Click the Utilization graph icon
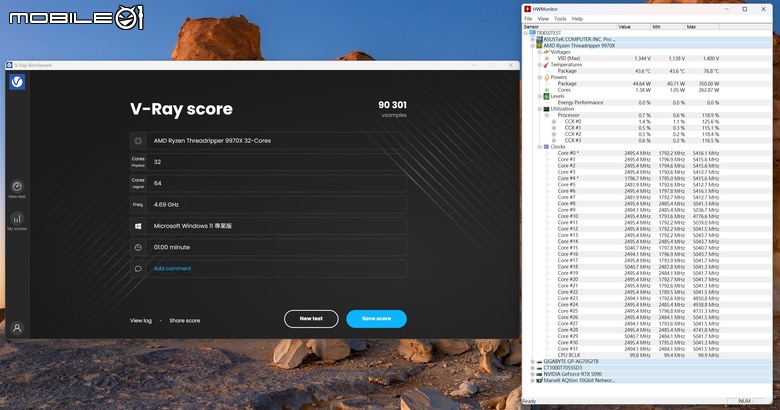This screenshot has height=410, width=780. coord(546,109)
